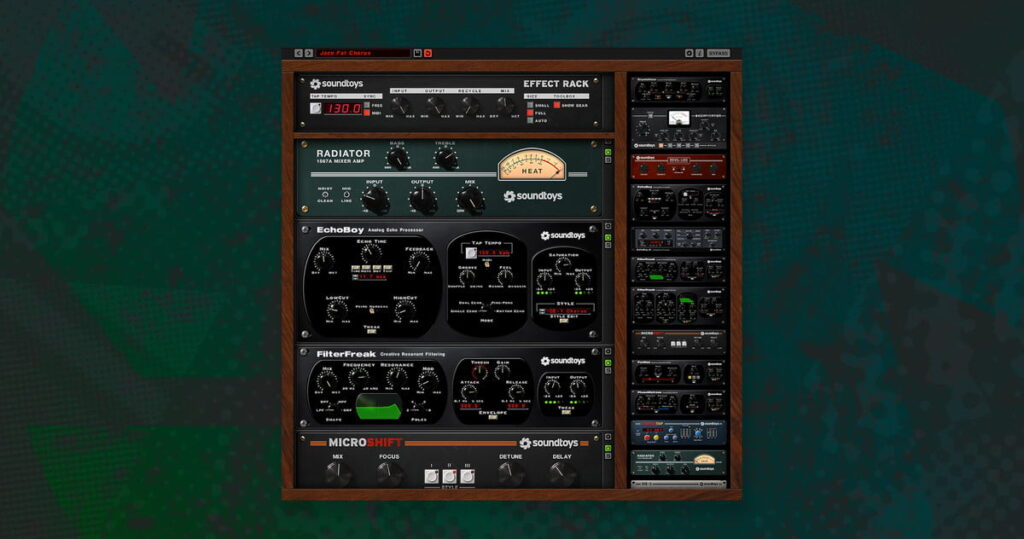Select the Free sync option
This screenshot has width=1024, height=539.
tap(367, 105)
